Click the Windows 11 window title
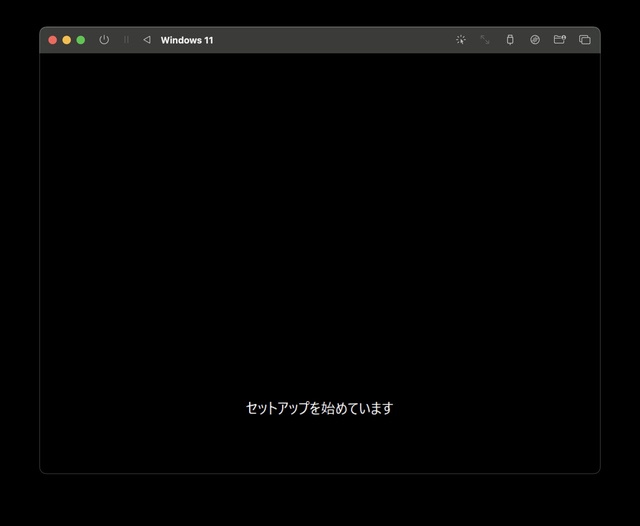 [187, 40]
